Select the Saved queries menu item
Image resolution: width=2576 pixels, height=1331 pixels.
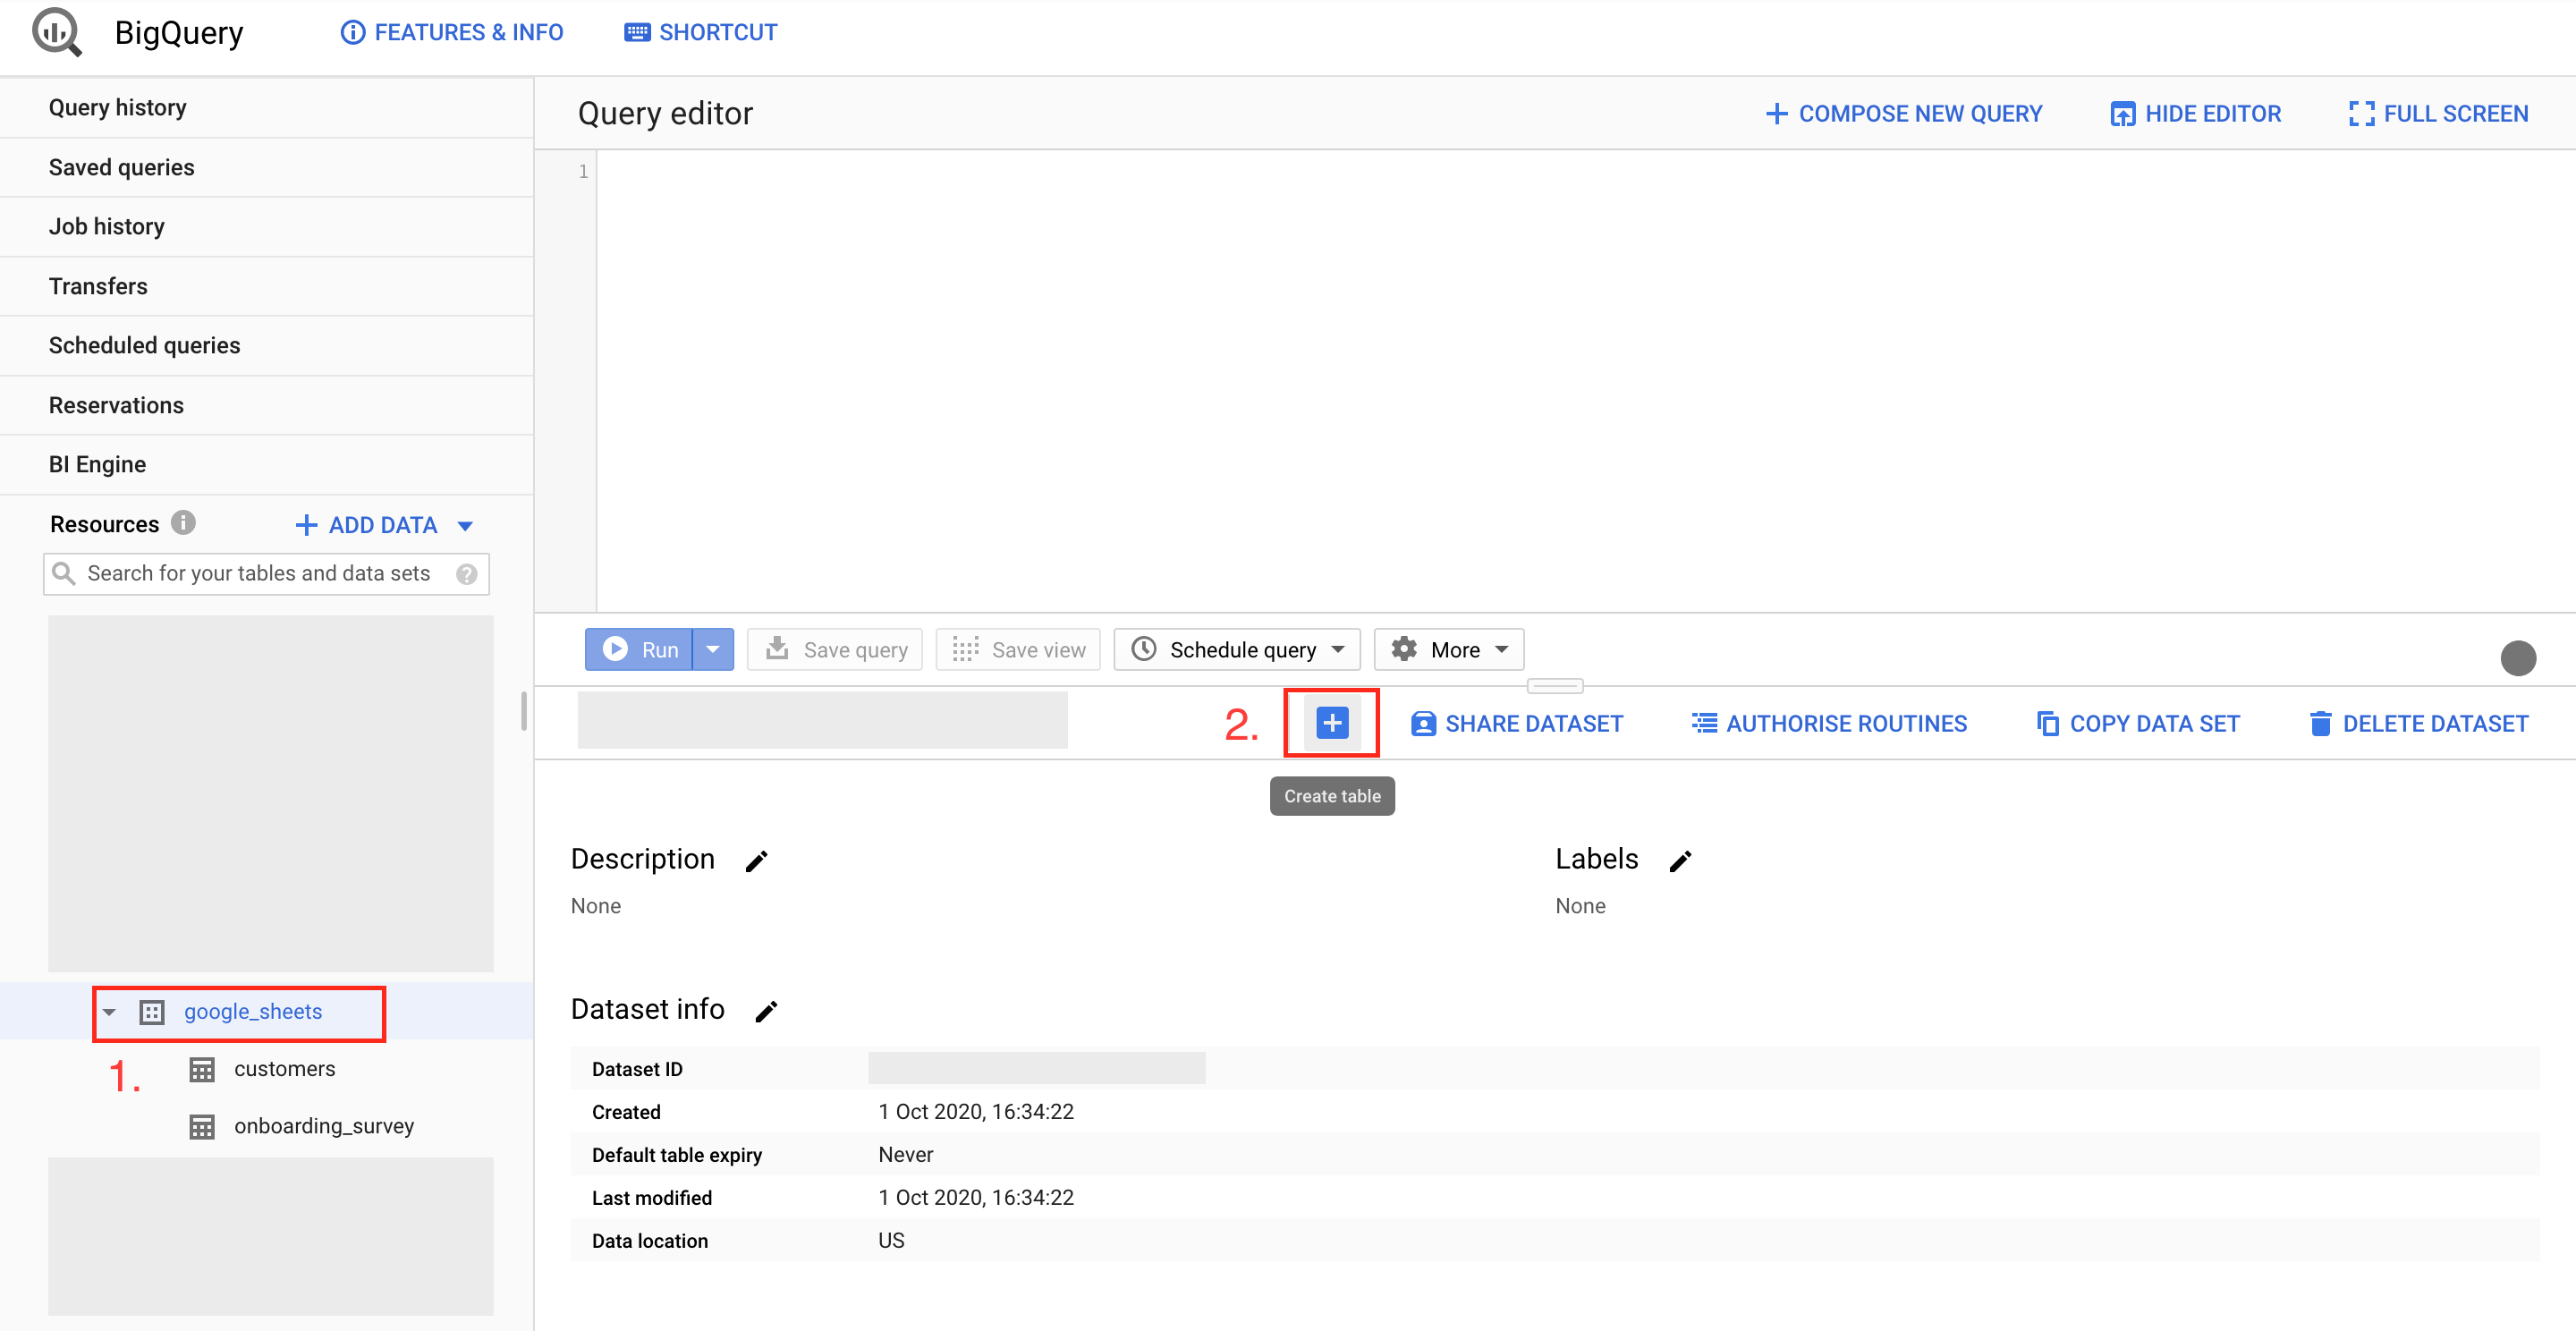click(121, 166)
